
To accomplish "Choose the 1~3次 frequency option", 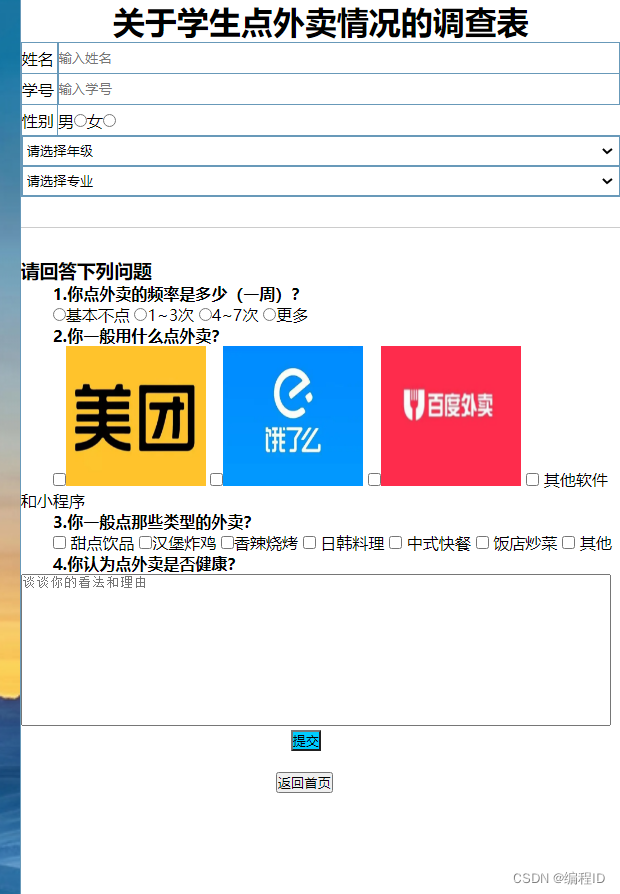I will click(140, 315).
